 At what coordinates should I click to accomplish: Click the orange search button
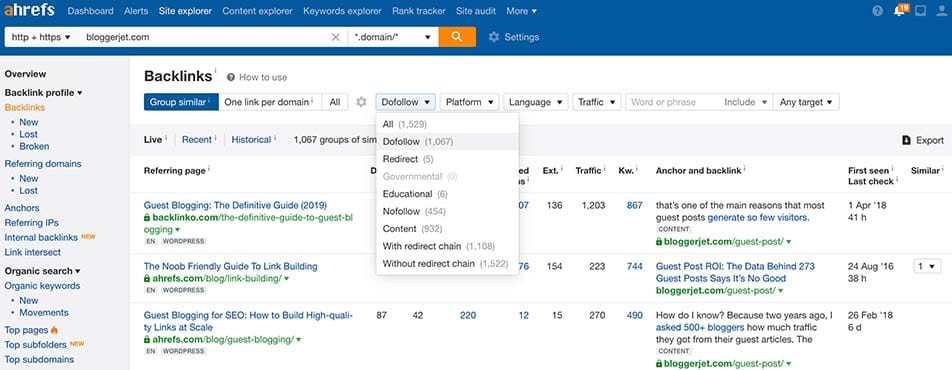[457, 37]
